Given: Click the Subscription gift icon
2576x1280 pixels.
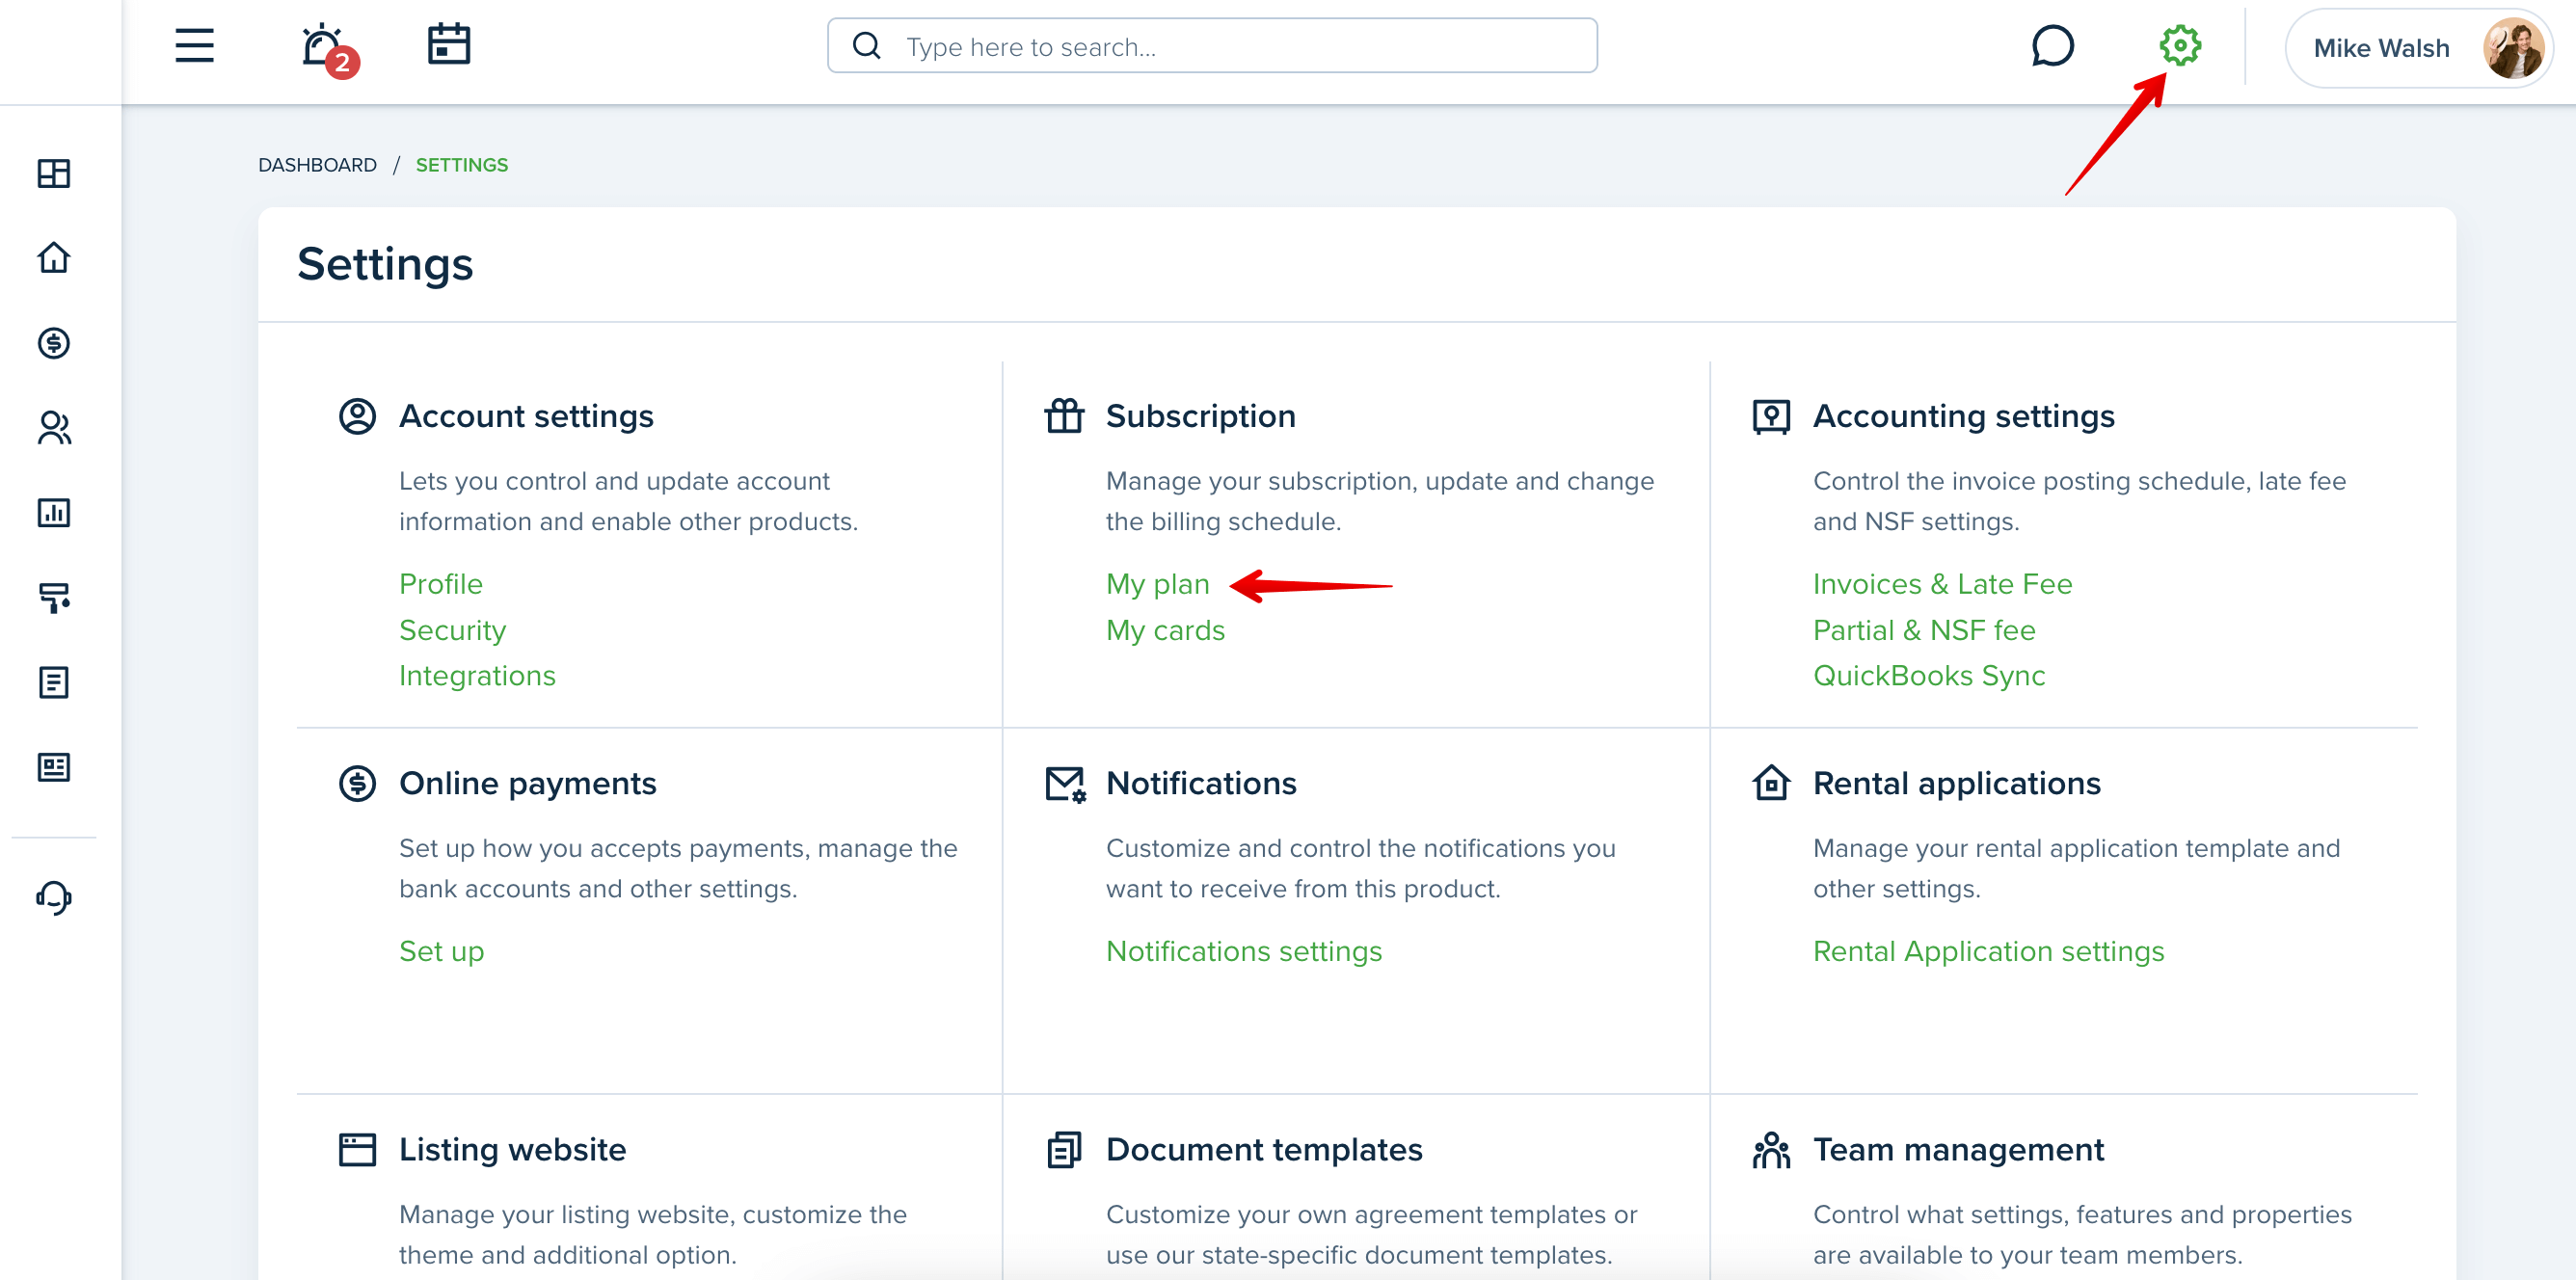Looking at the screenshot, I should pyautogui.click(x=1064, y=415).
